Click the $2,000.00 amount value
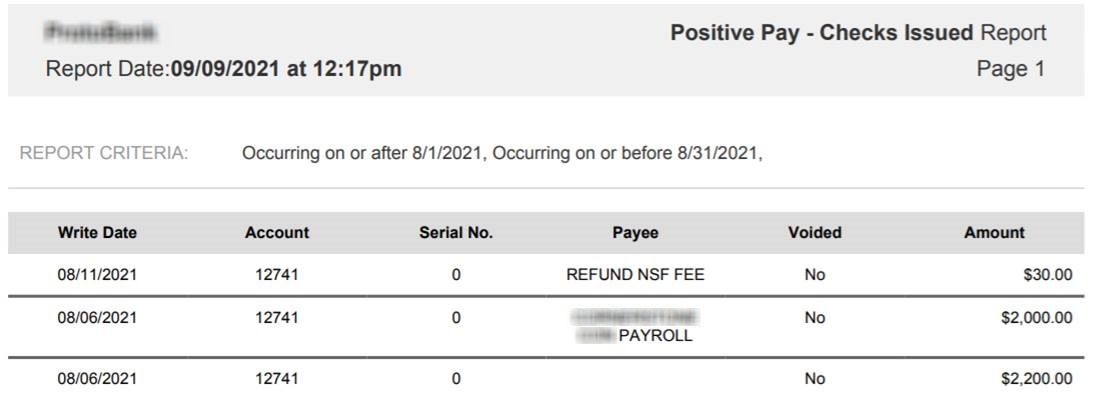This screenshot has width=1100, height=420. click(1037, 318)
